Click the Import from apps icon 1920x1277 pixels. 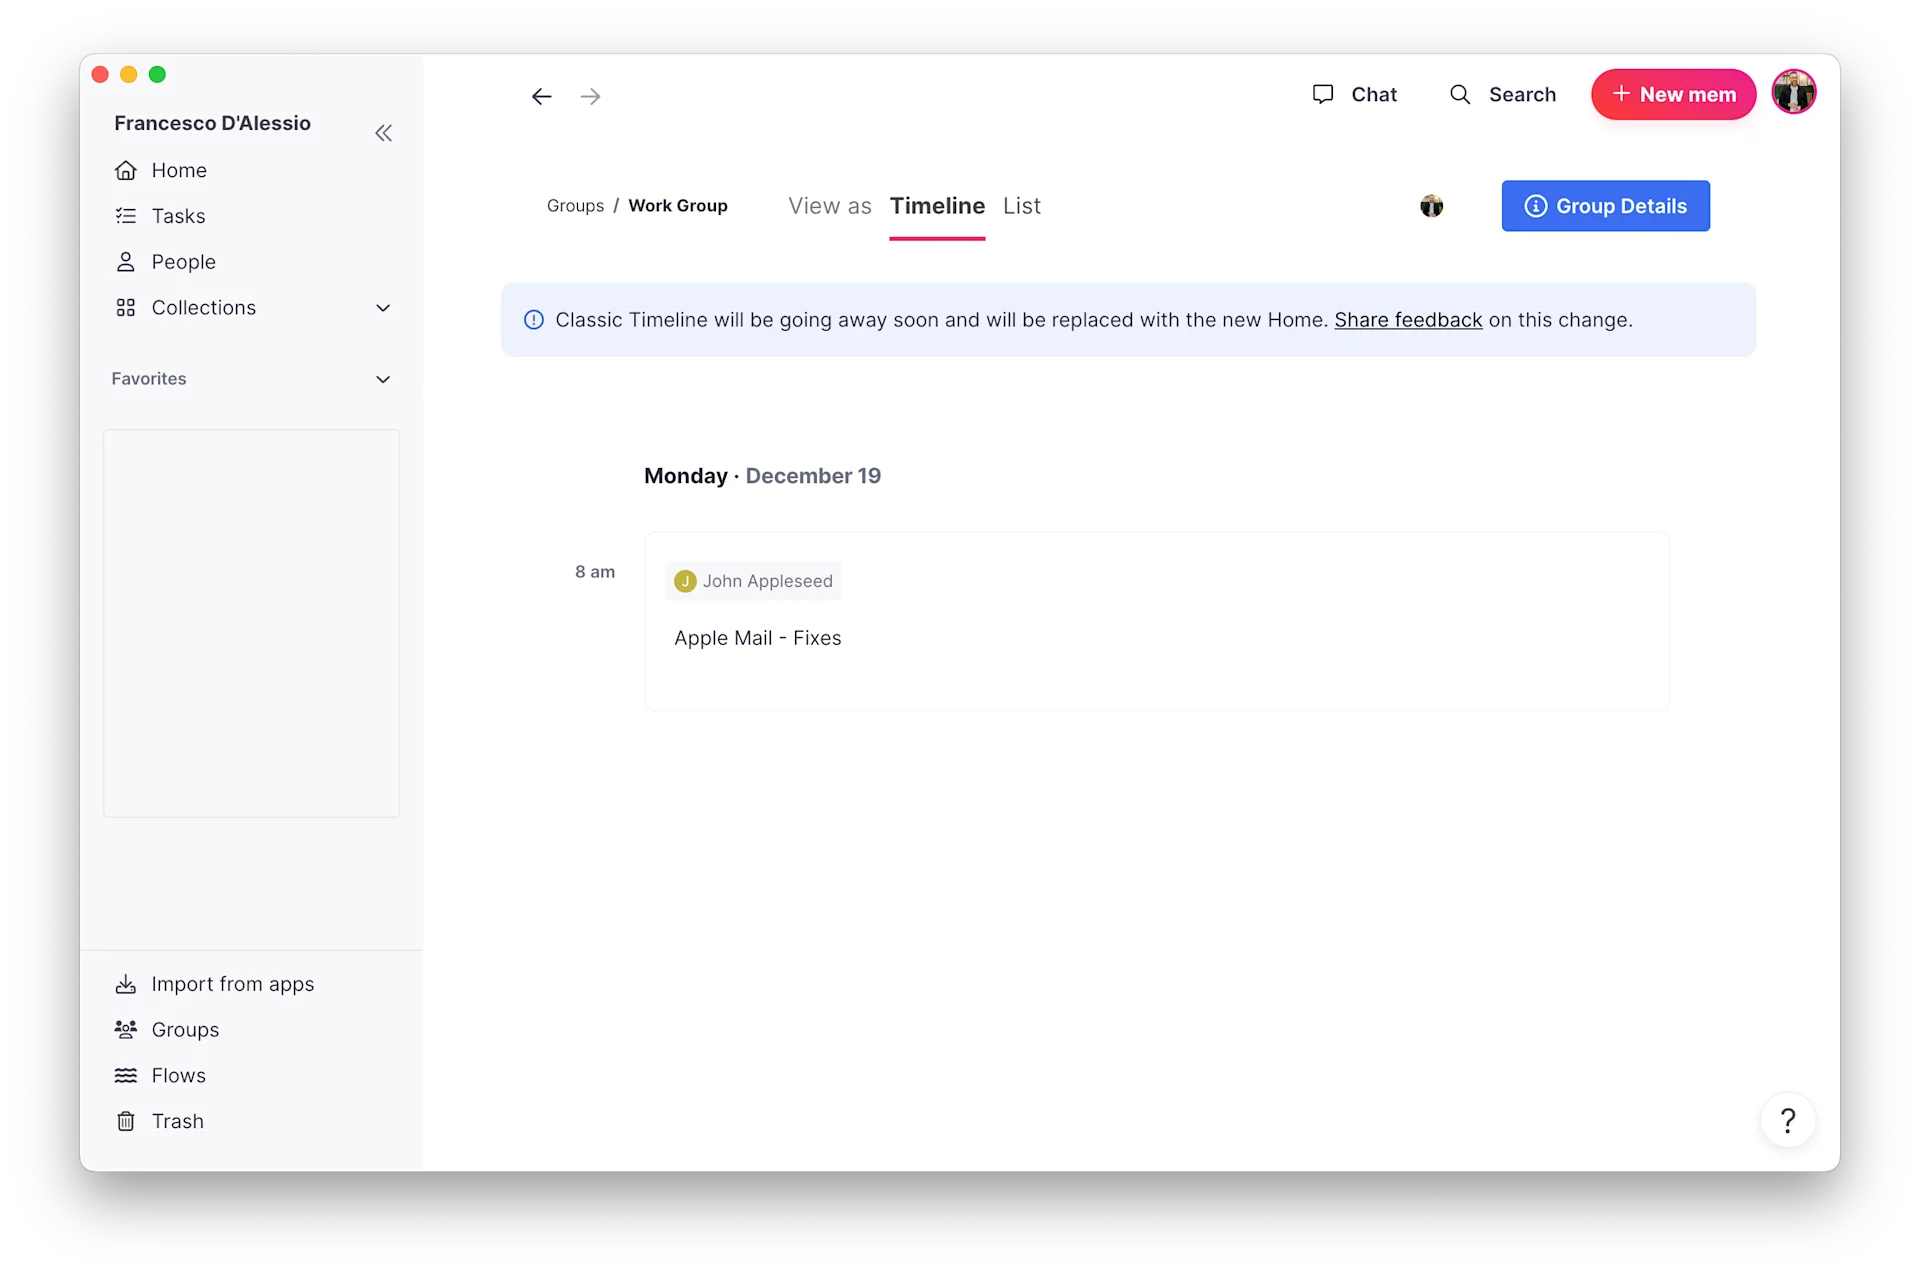[125, 984]
